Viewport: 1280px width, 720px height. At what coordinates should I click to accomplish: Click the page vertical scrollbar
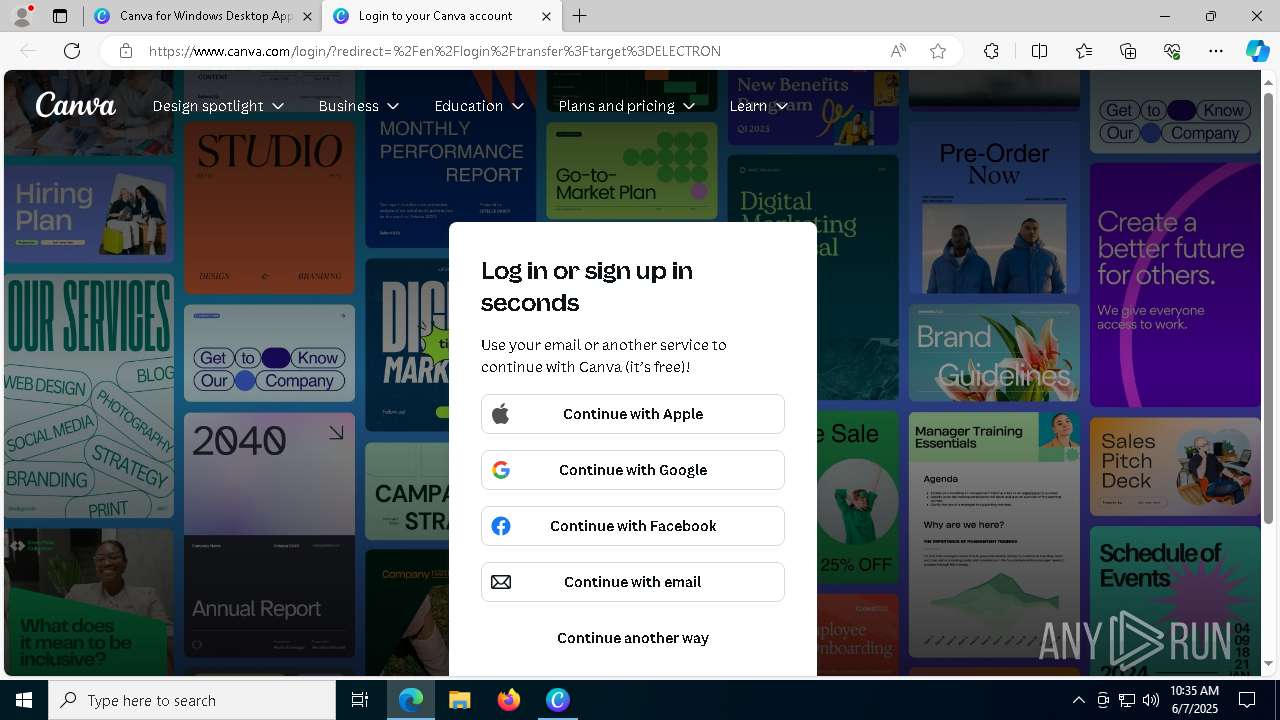click(1269, 307)
